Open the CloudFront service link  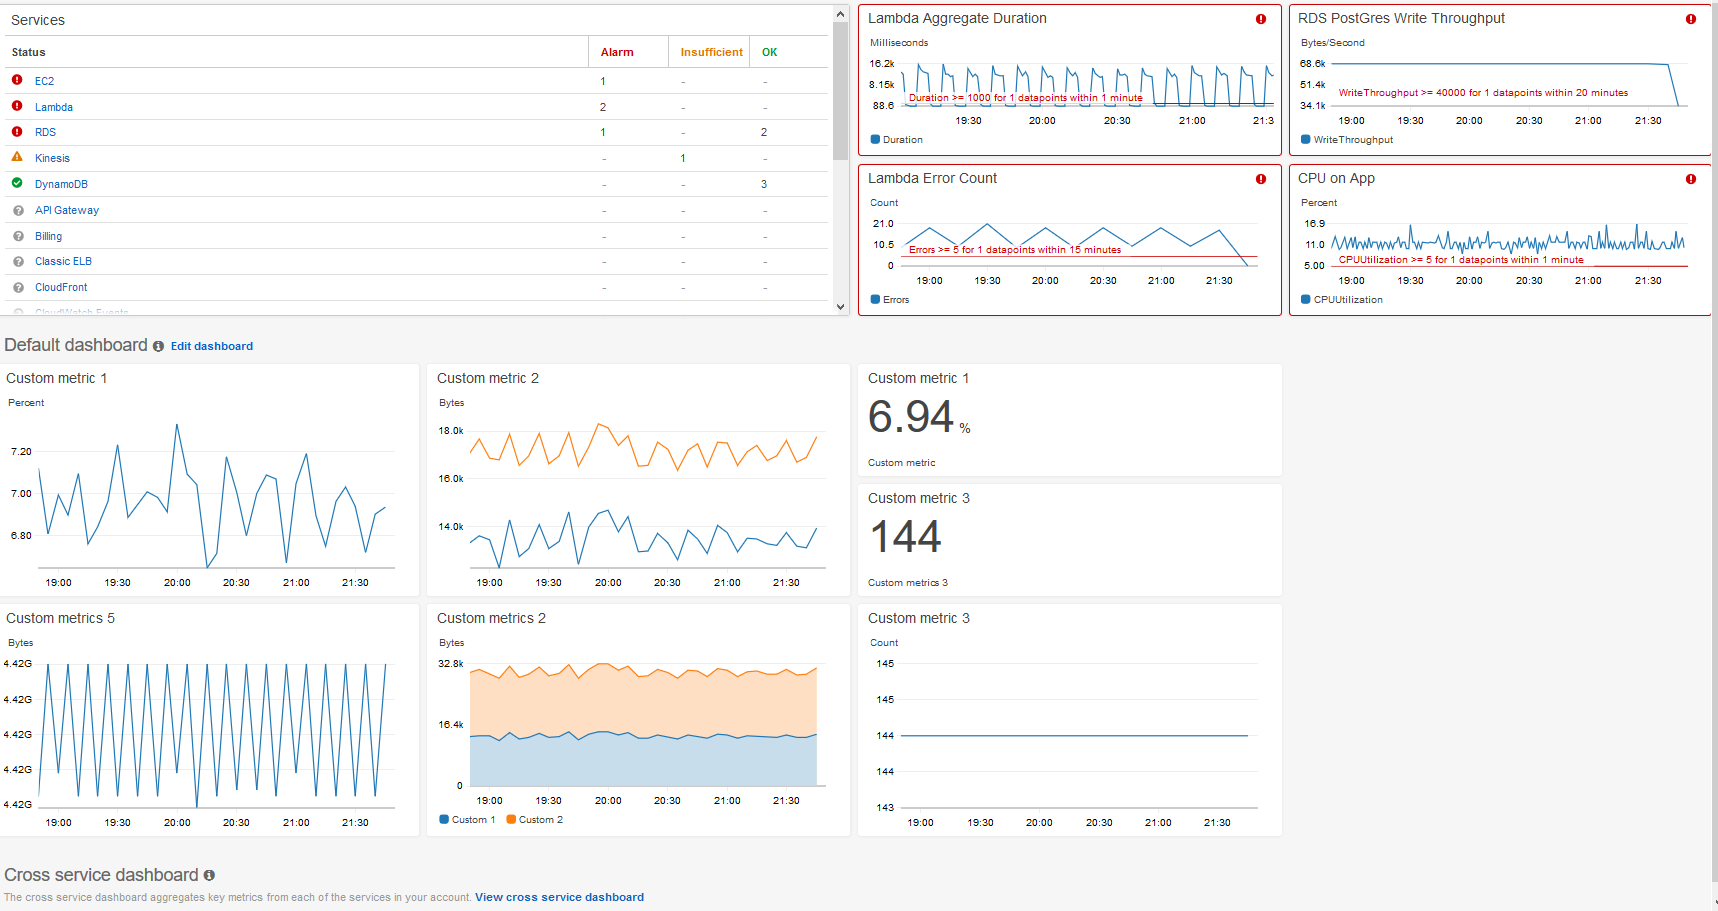point(61,287)
